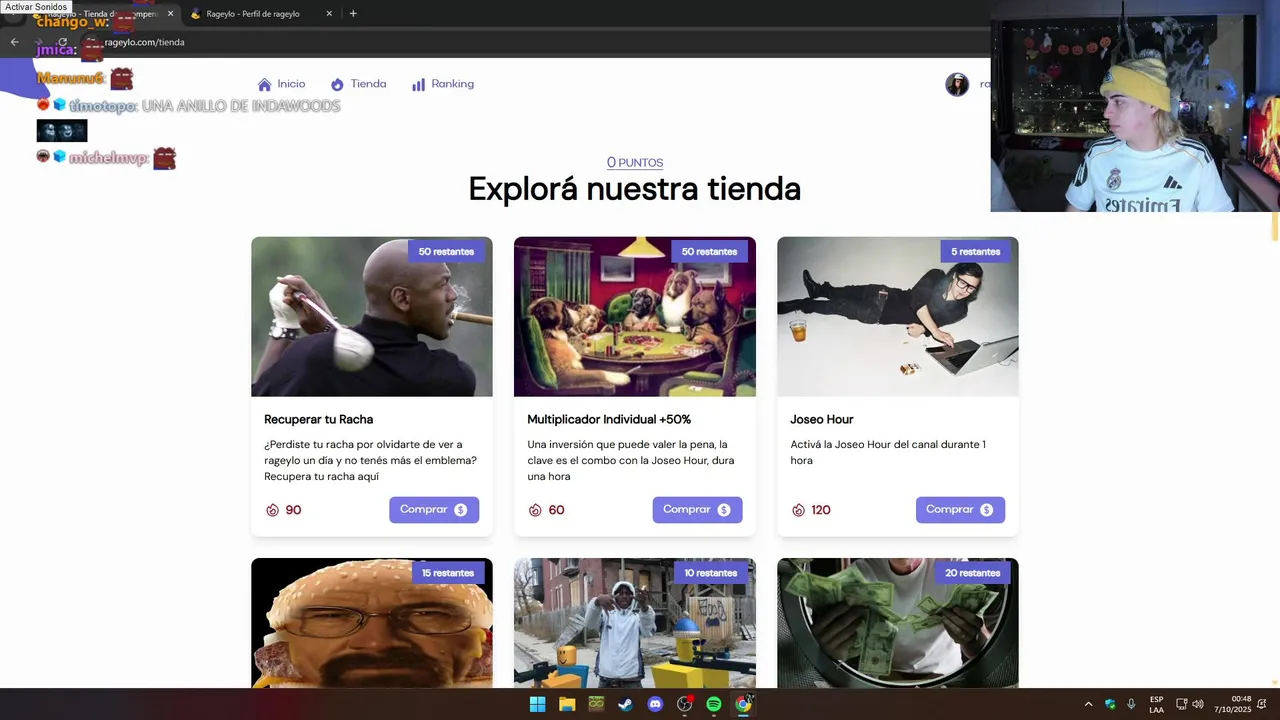Viewport: 1280px width, 720px height.
Task: Click the flame price icon next to 90
Action: click(x=272, y=510)
